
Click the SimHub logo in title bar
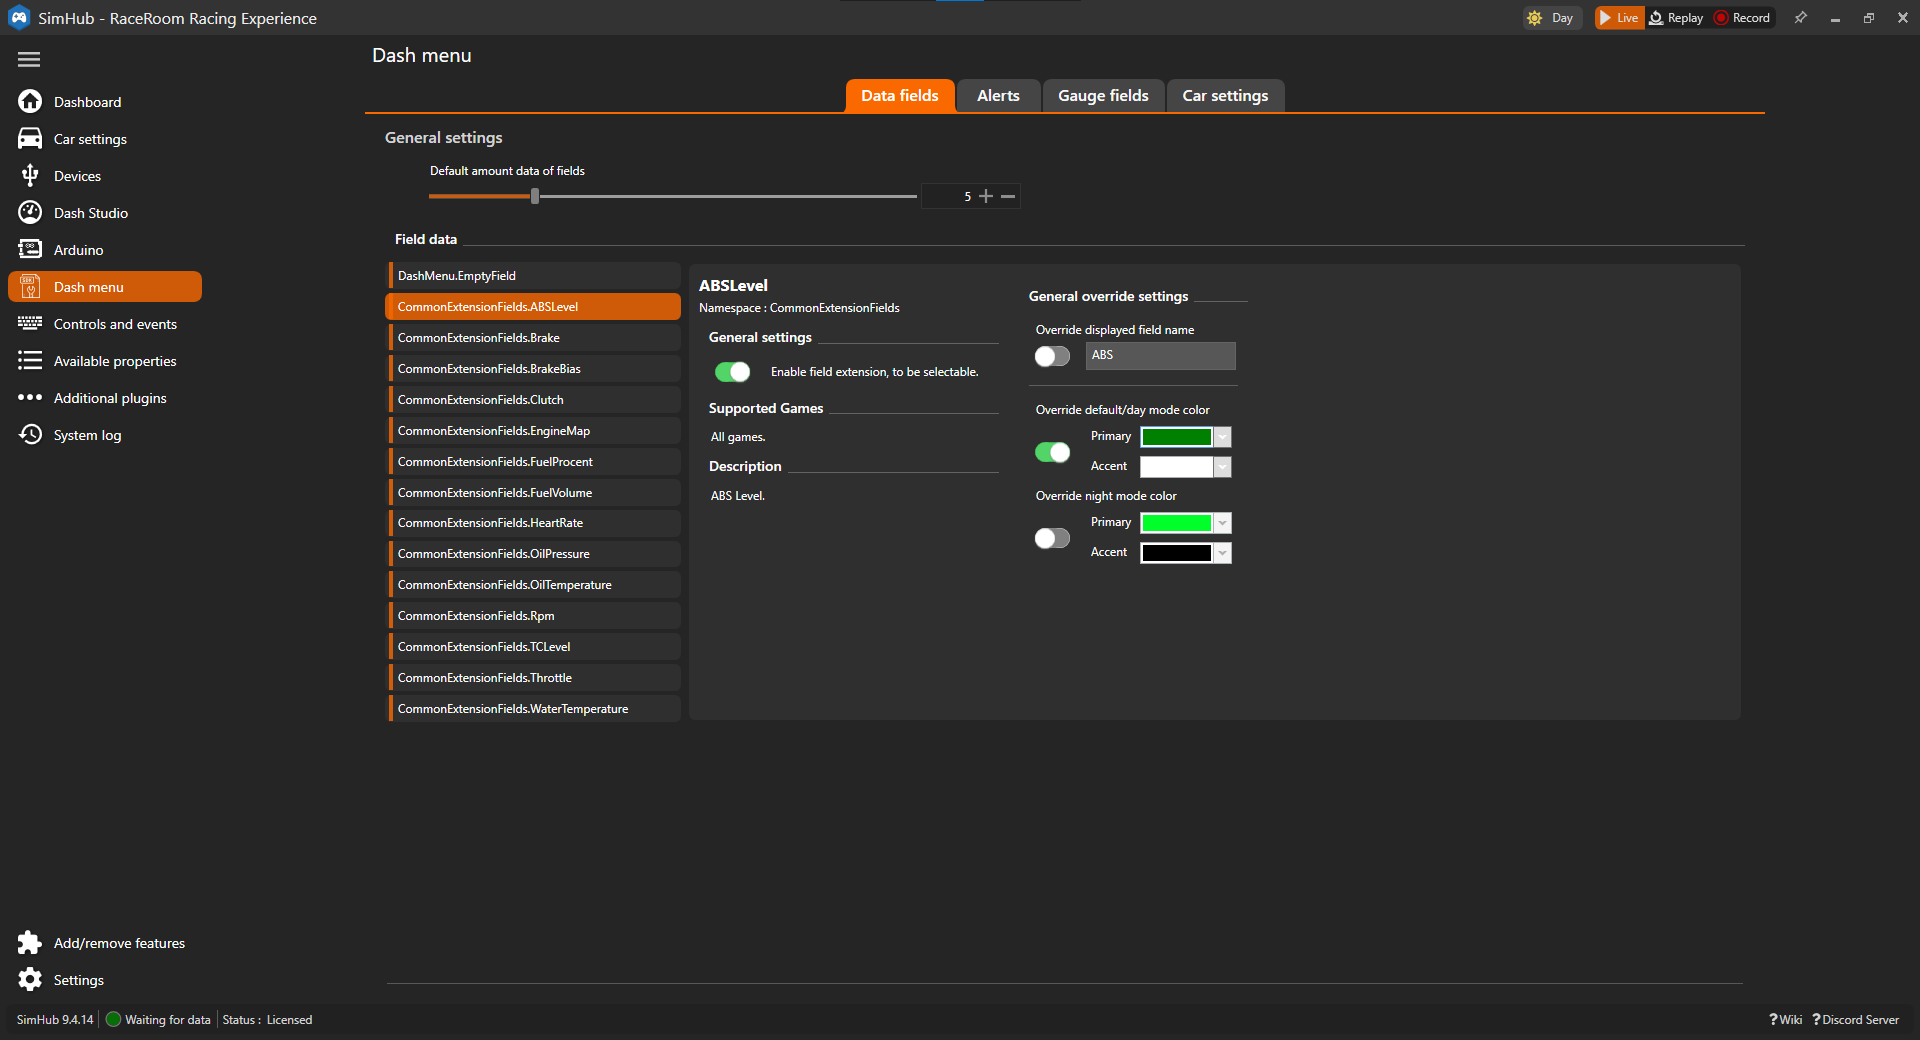(x=19, y=18)
